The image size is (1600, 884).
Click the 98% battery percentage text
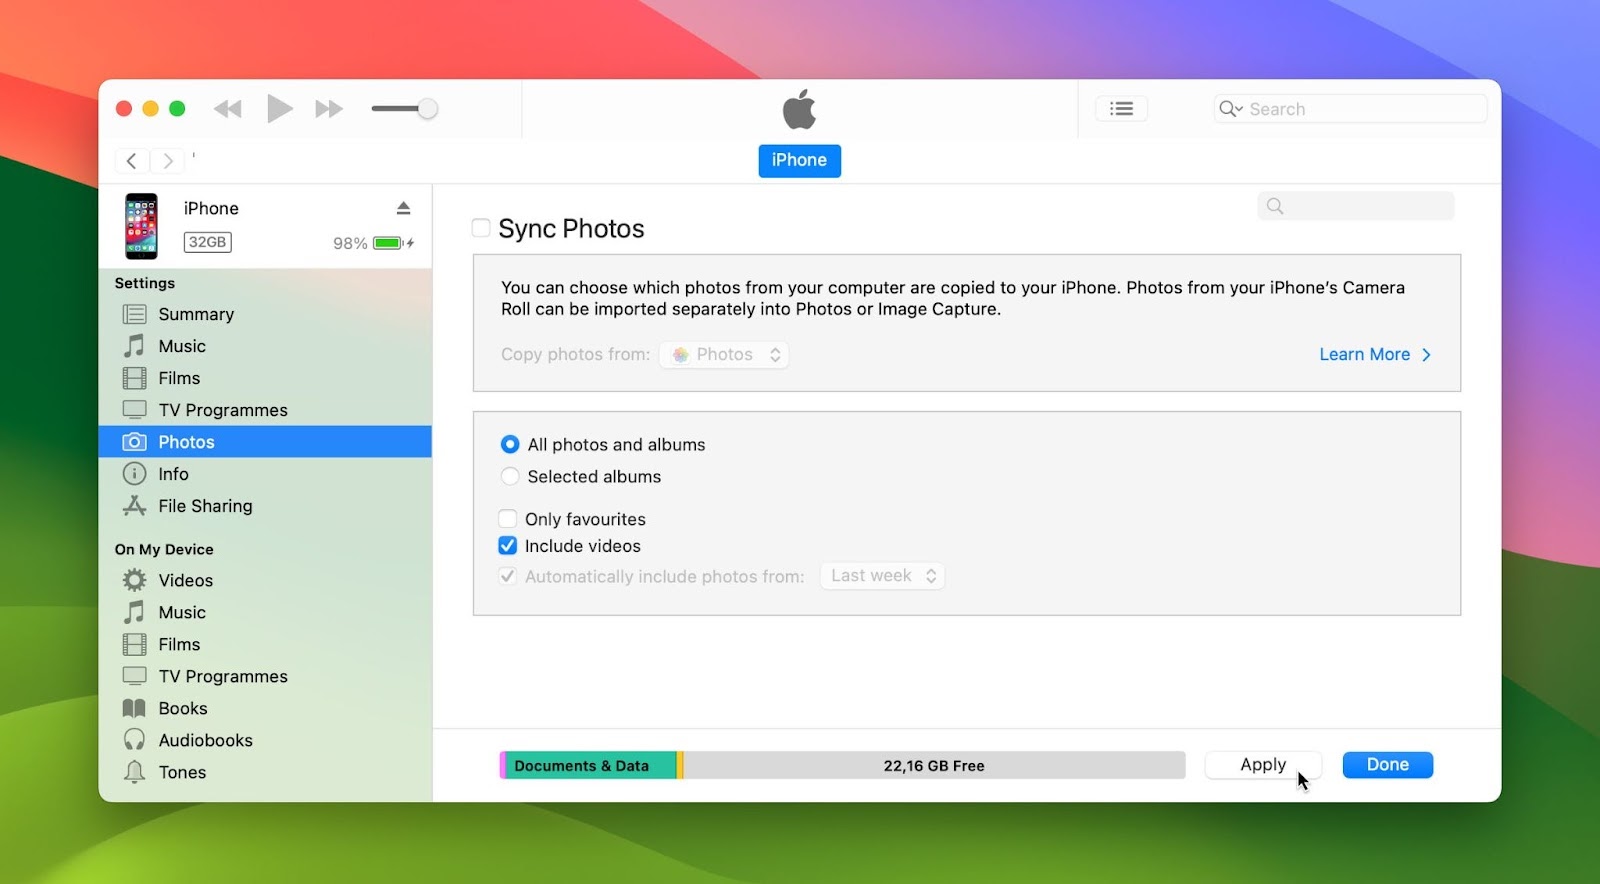[350, 243]
